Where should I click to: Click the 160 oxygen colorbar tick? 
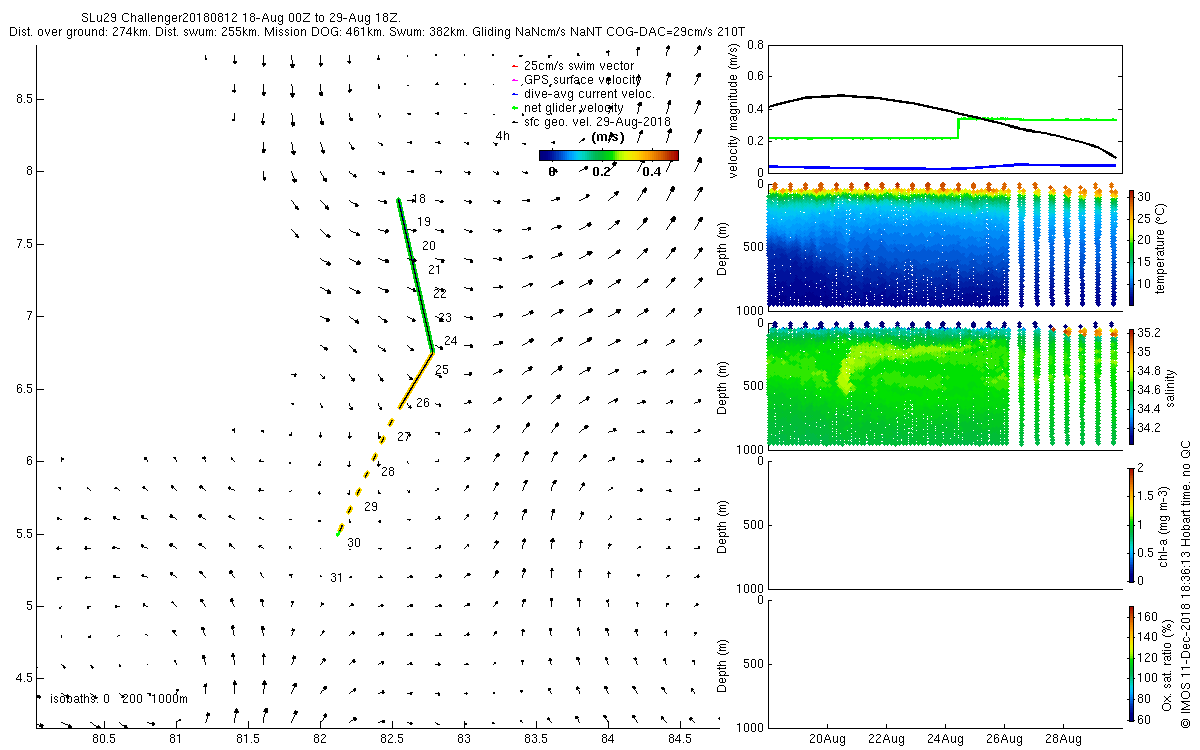tap(1149, 615)
